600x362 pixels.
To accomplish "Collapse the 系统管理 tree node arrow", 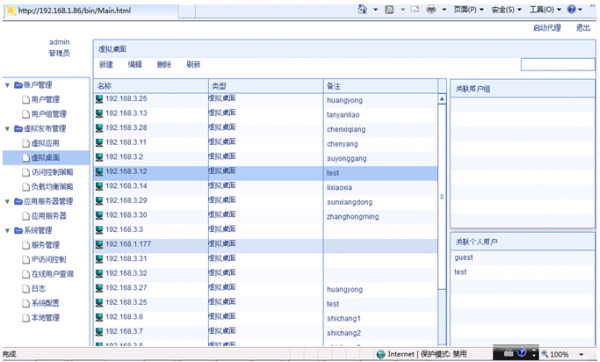I will [7, 230].
